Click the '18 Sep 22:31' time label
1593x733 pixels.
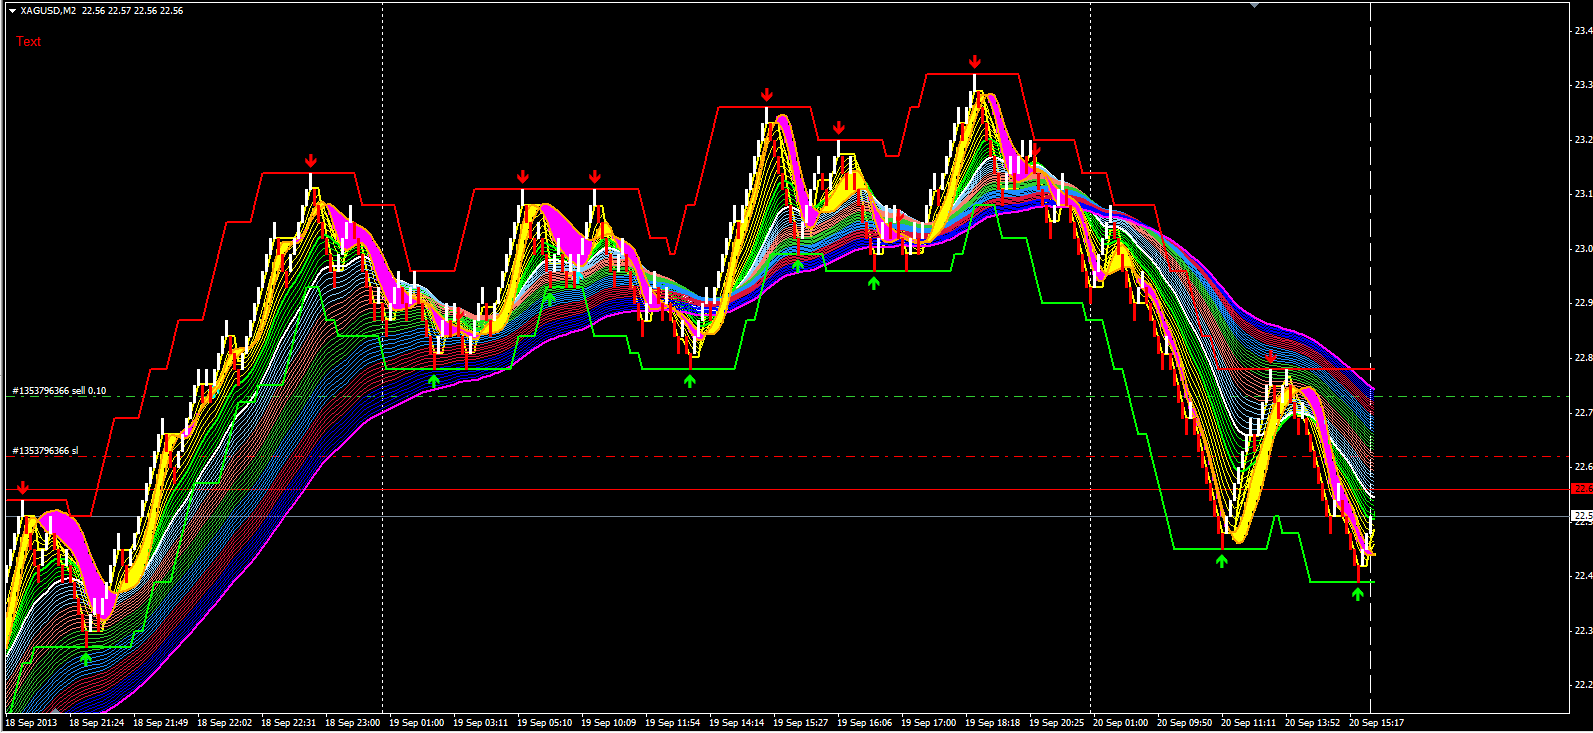(x=289, y=722)
